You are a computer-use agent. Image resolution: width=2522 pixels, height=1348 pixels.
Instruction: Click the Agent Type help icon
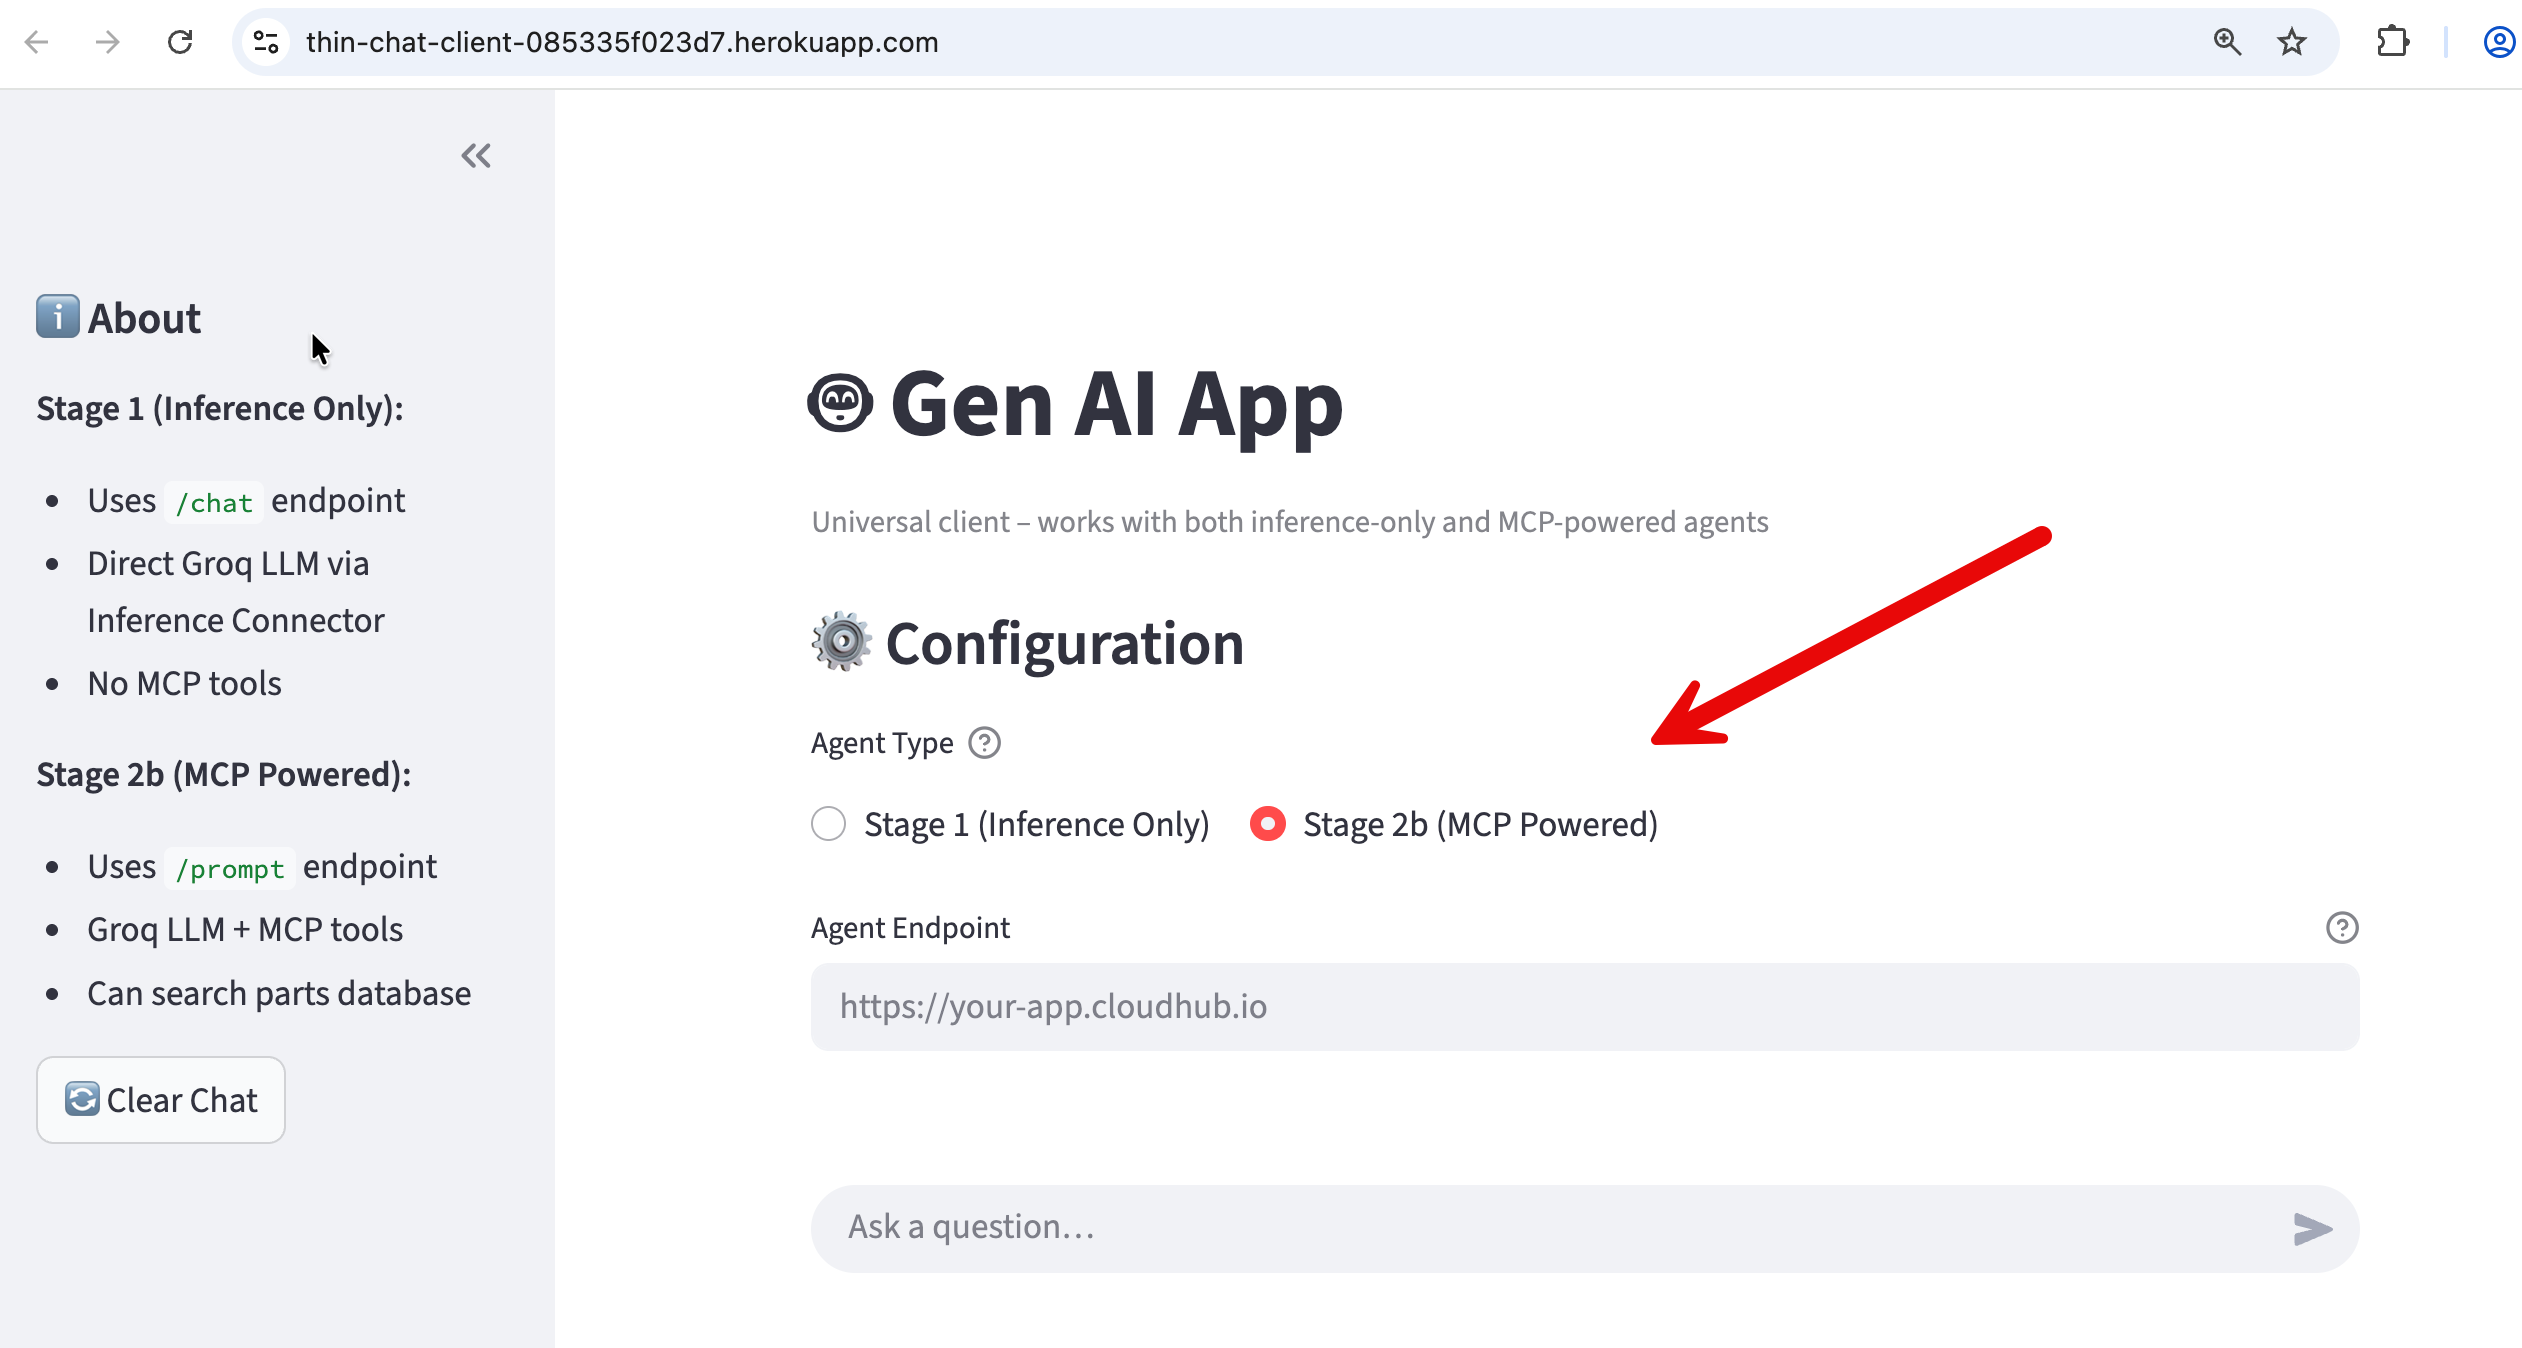tap(985, 743)
